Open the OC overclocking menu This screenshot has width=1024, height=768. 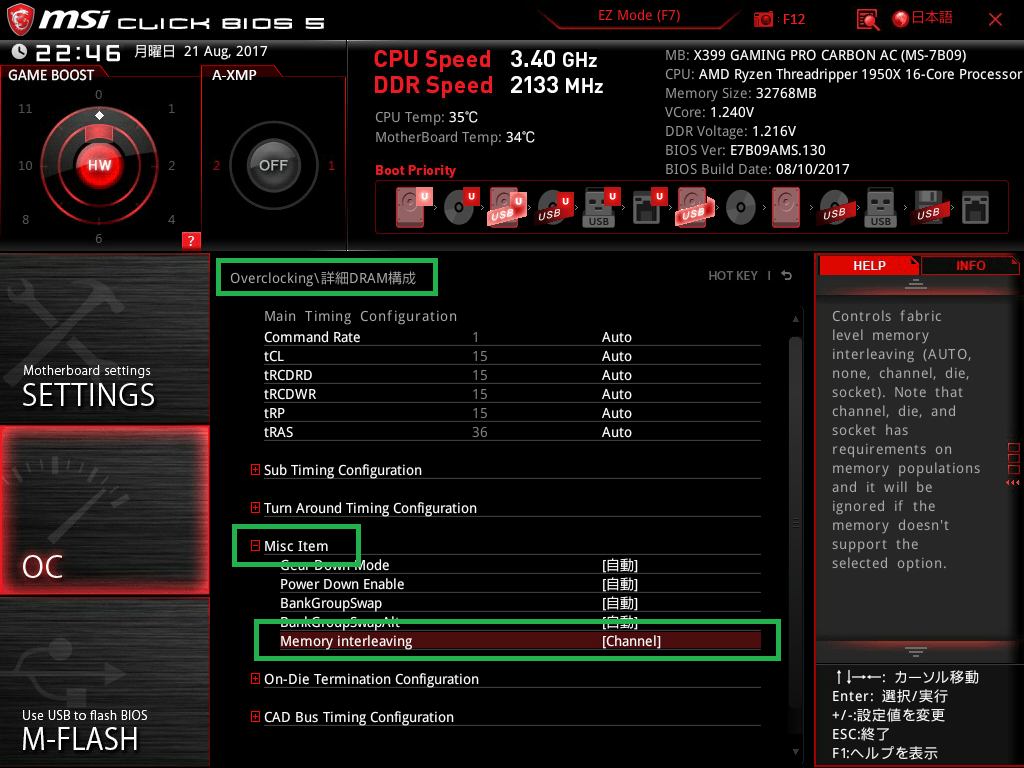click(104, 510)
